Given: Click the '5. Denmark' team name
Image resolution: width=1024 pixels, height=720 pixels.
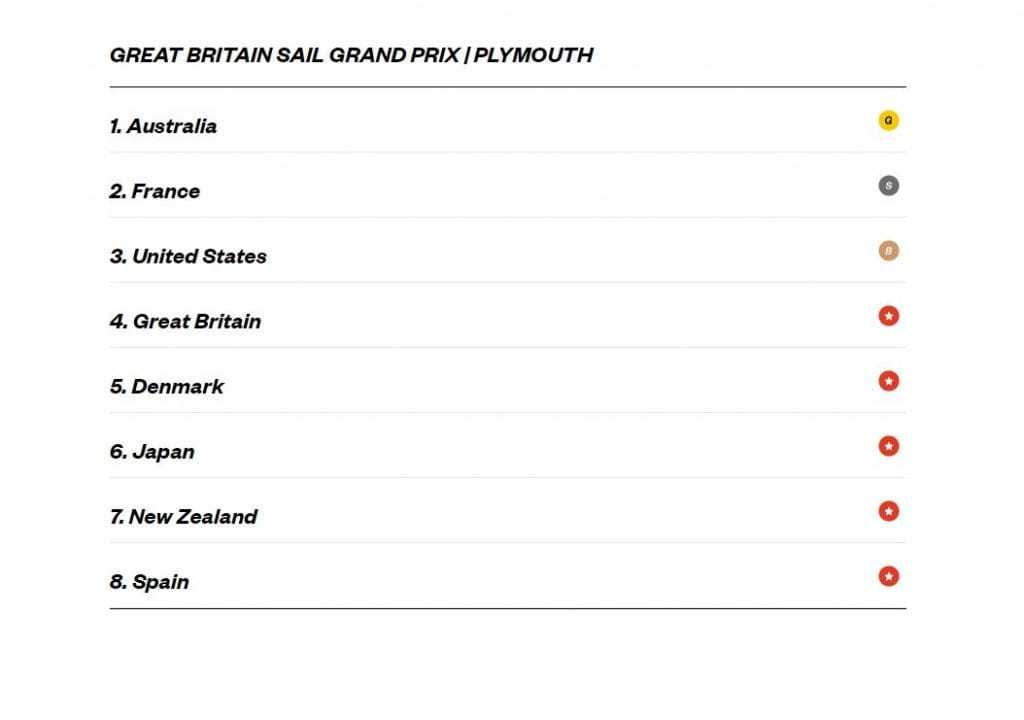Looking at the screenshot, I should (x=167, y=387).
